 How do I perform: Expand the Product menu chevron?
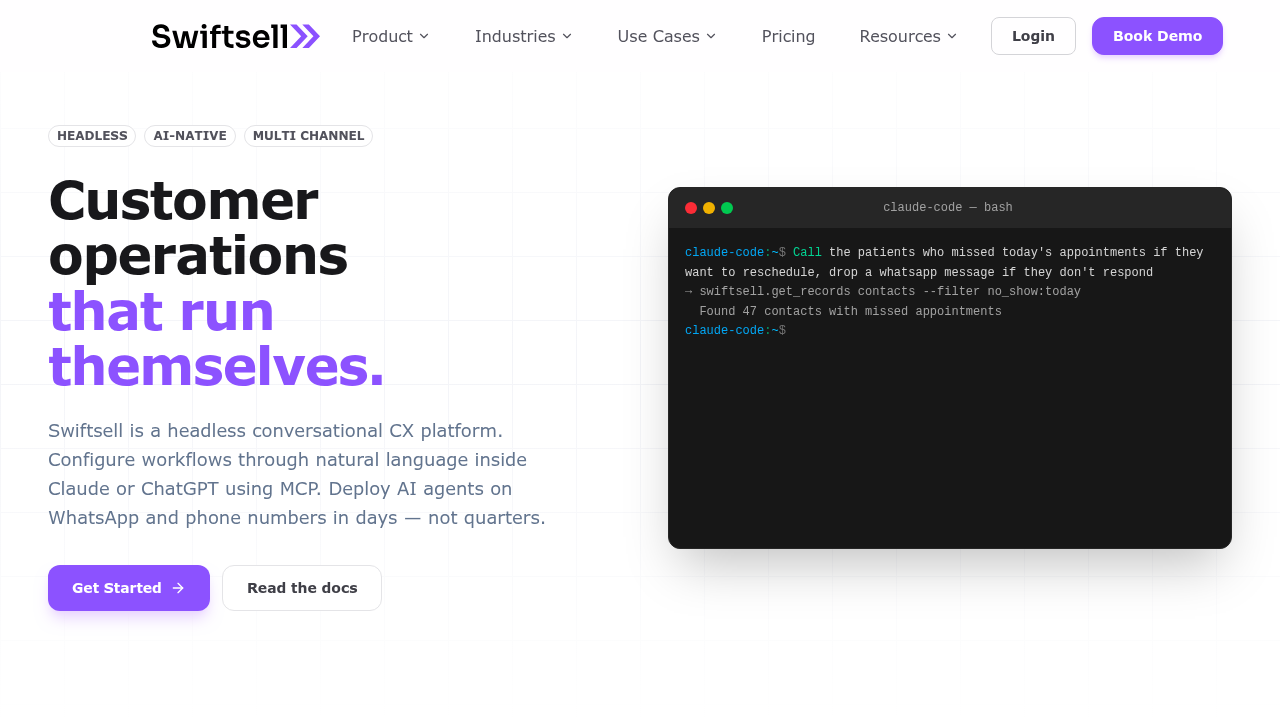point(424,36)
